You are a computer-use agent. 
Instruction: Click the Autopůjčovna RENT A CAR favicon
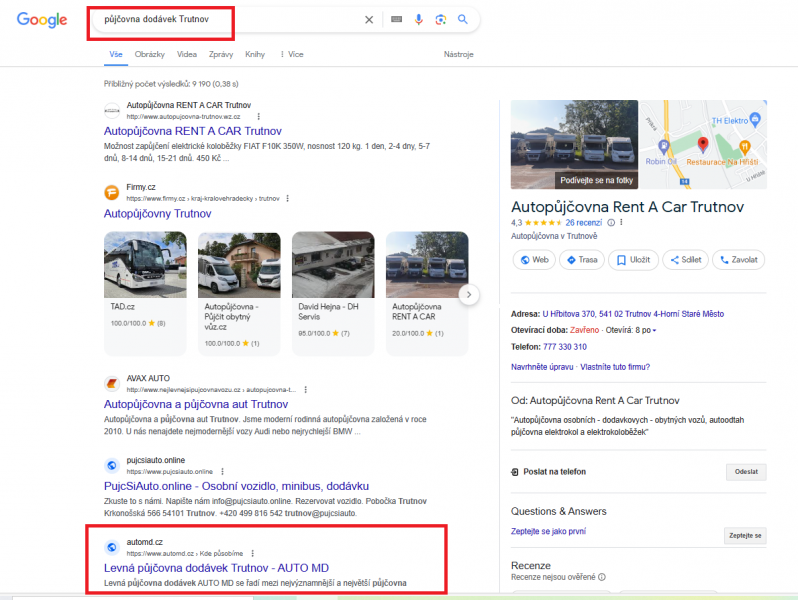click(112, 110)
